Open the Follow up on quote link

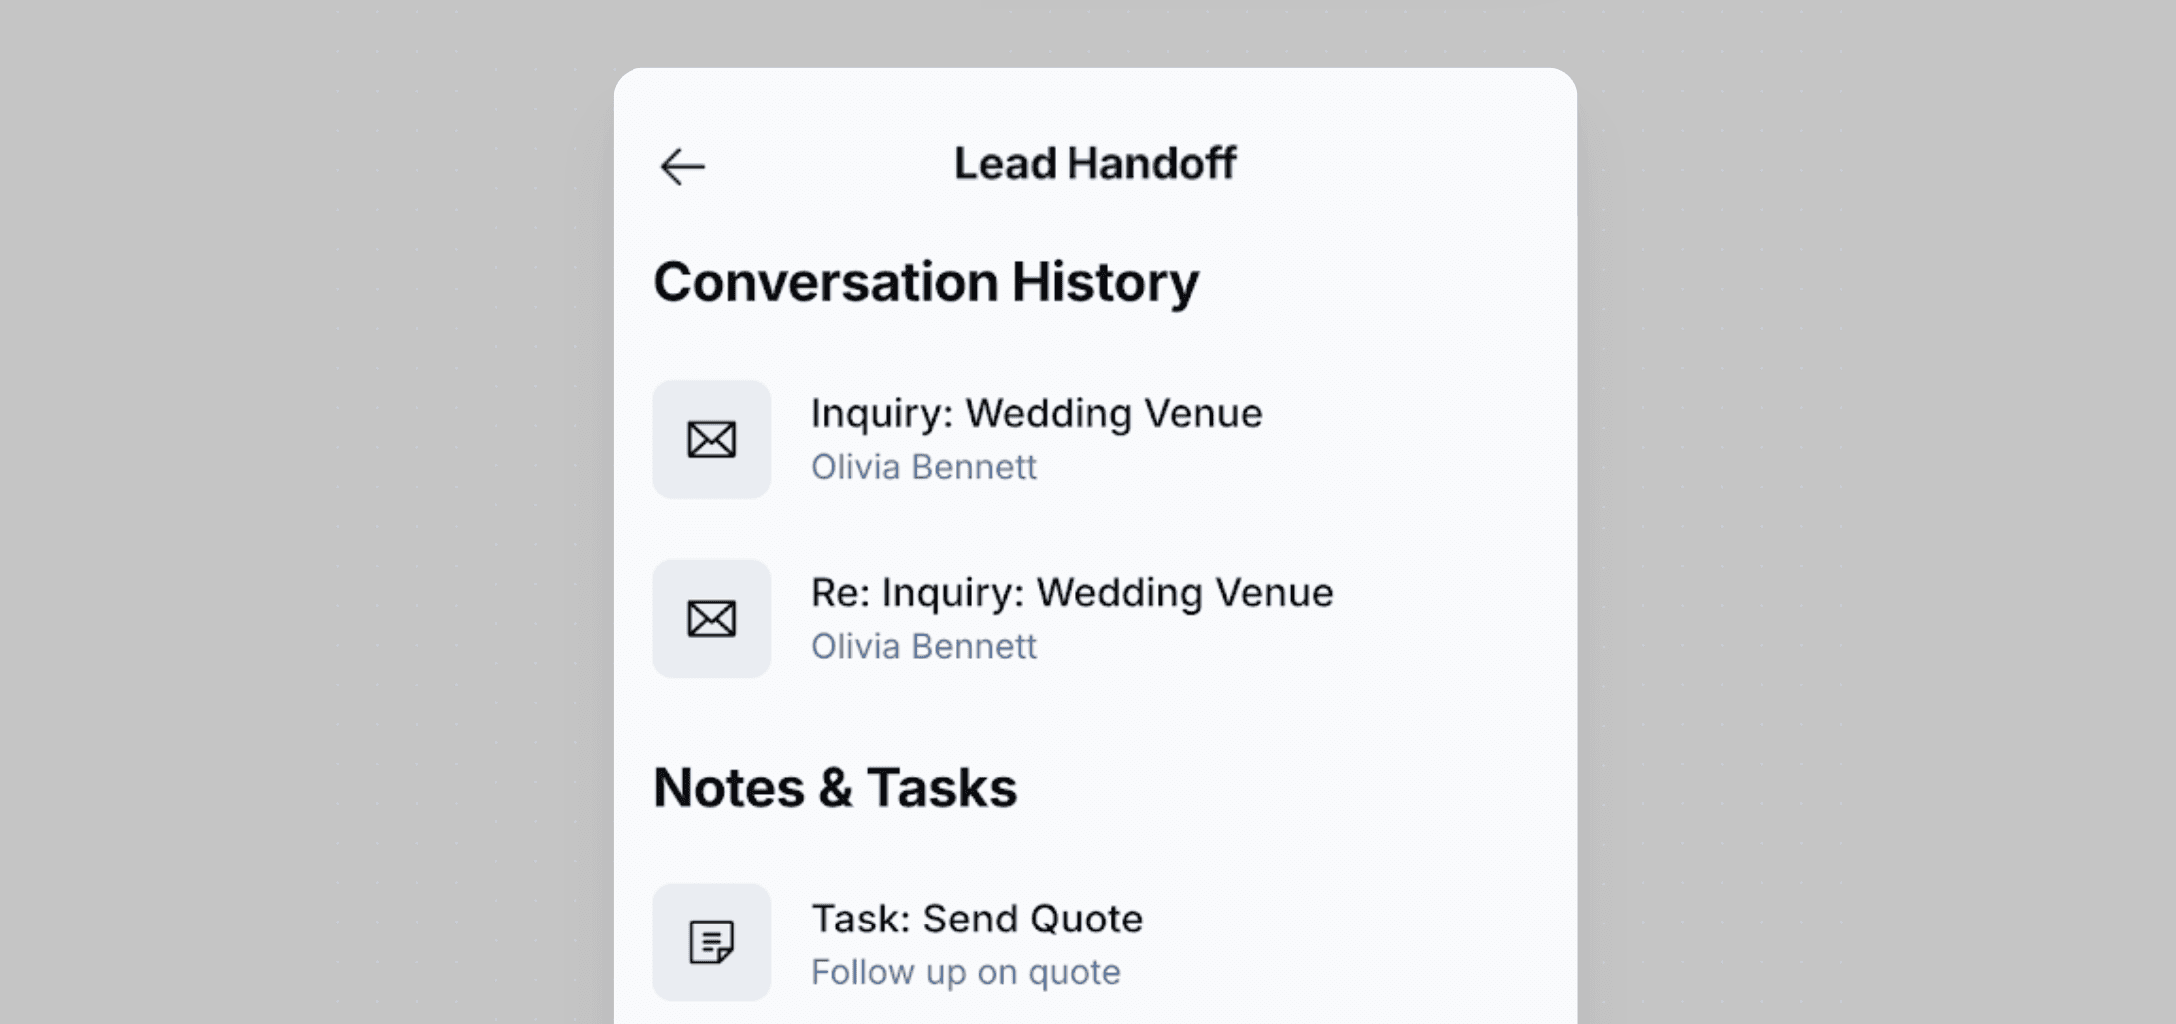pos(965,970)
